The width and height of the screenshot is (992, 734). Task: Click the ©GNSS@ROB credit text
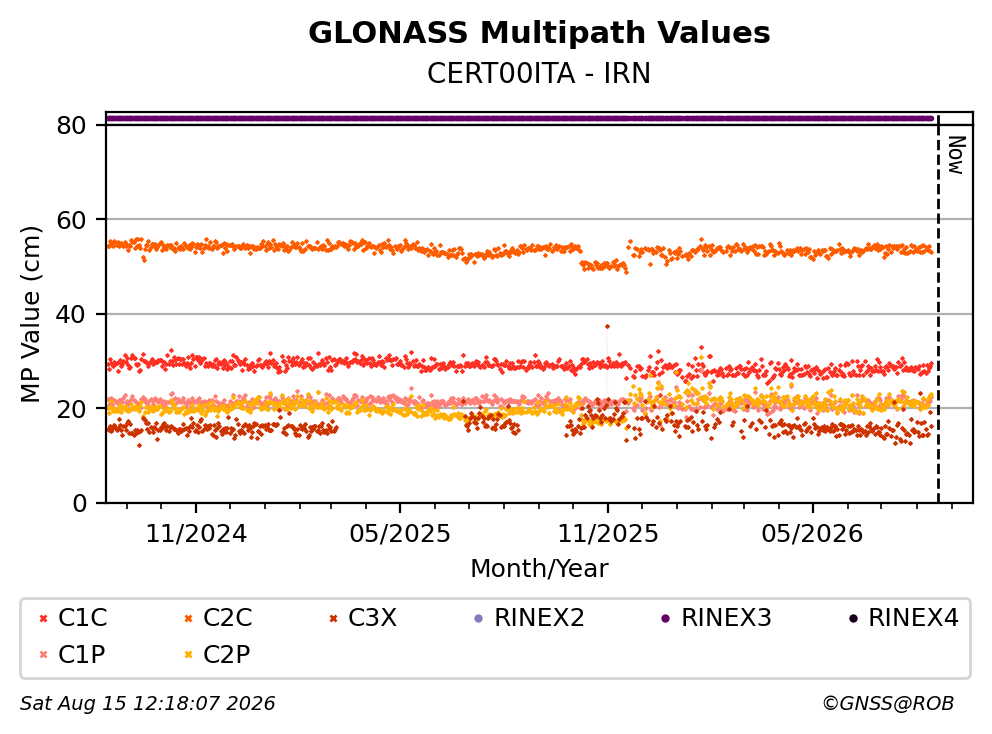tap(888, 704)
